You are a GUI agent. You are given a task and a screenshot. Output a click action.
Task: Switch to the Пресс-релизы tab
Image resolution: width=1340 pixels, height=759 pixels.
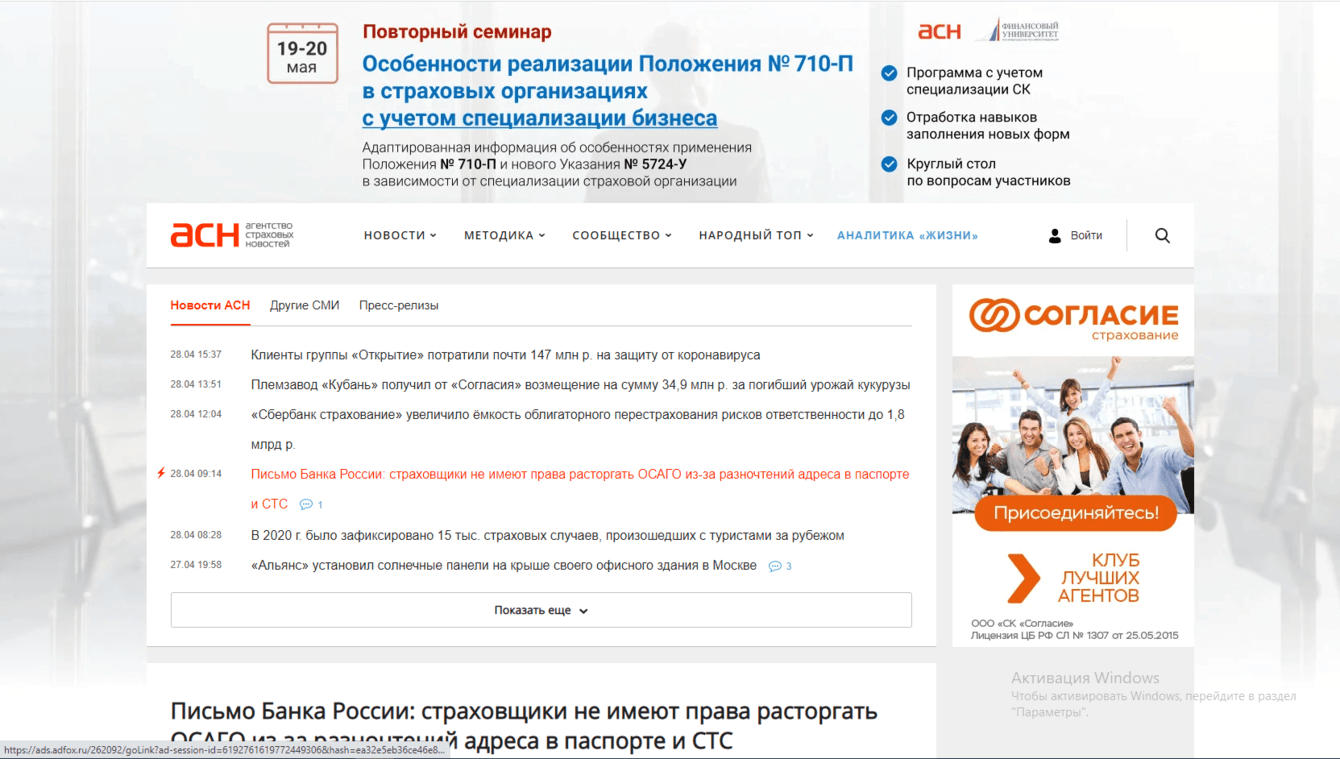[x=398, y=305]
